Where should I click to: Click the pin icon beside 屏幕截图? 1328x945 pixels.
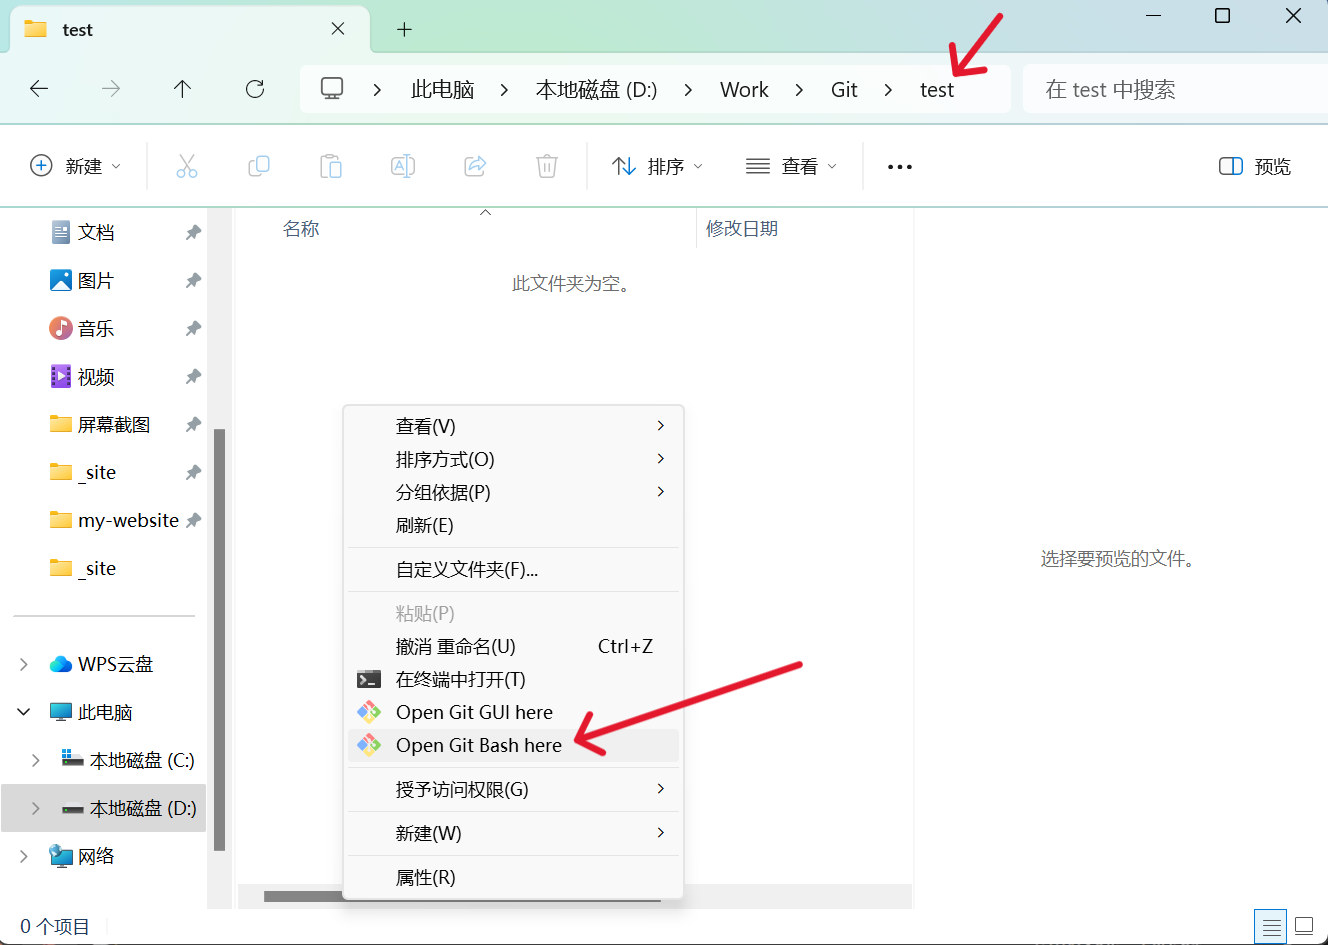(x=193, y=424)
